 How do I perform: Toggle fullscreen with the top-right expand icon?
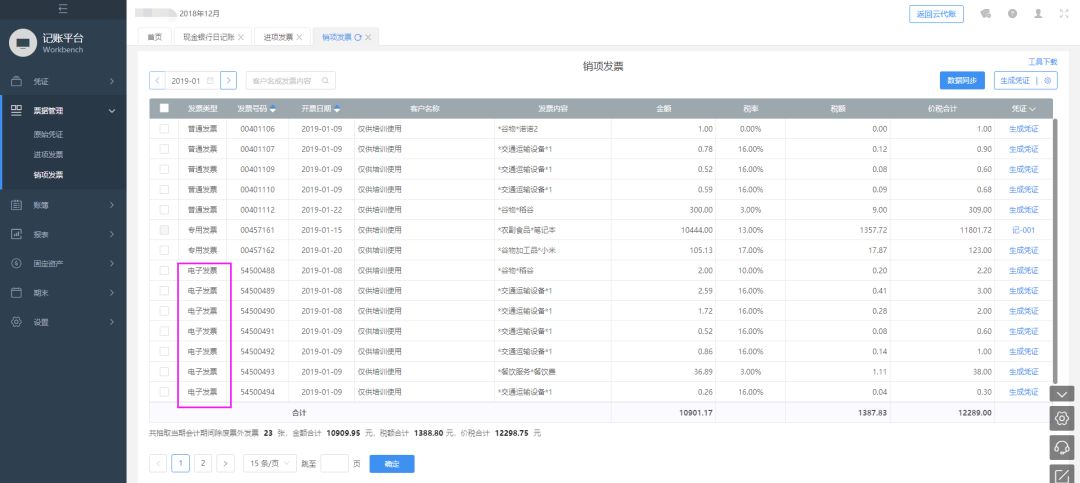1063,14
